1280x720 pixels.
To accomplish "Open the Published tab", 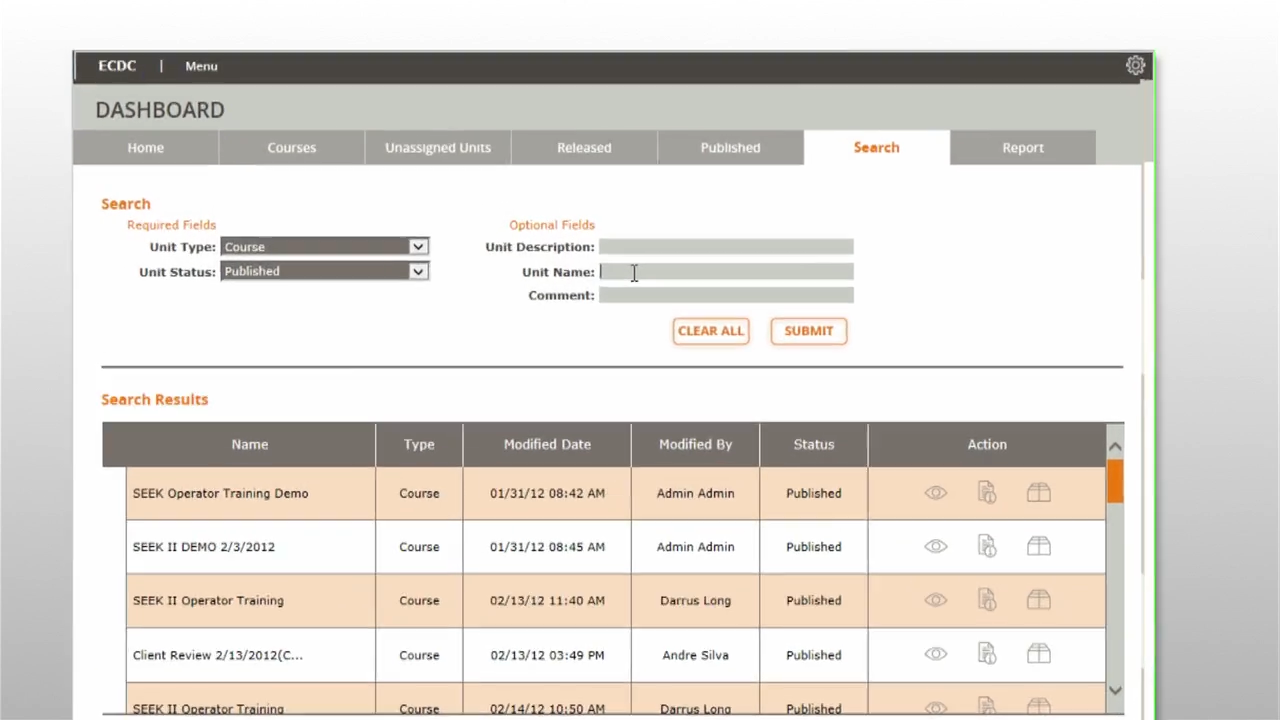I will coord(730,147).
